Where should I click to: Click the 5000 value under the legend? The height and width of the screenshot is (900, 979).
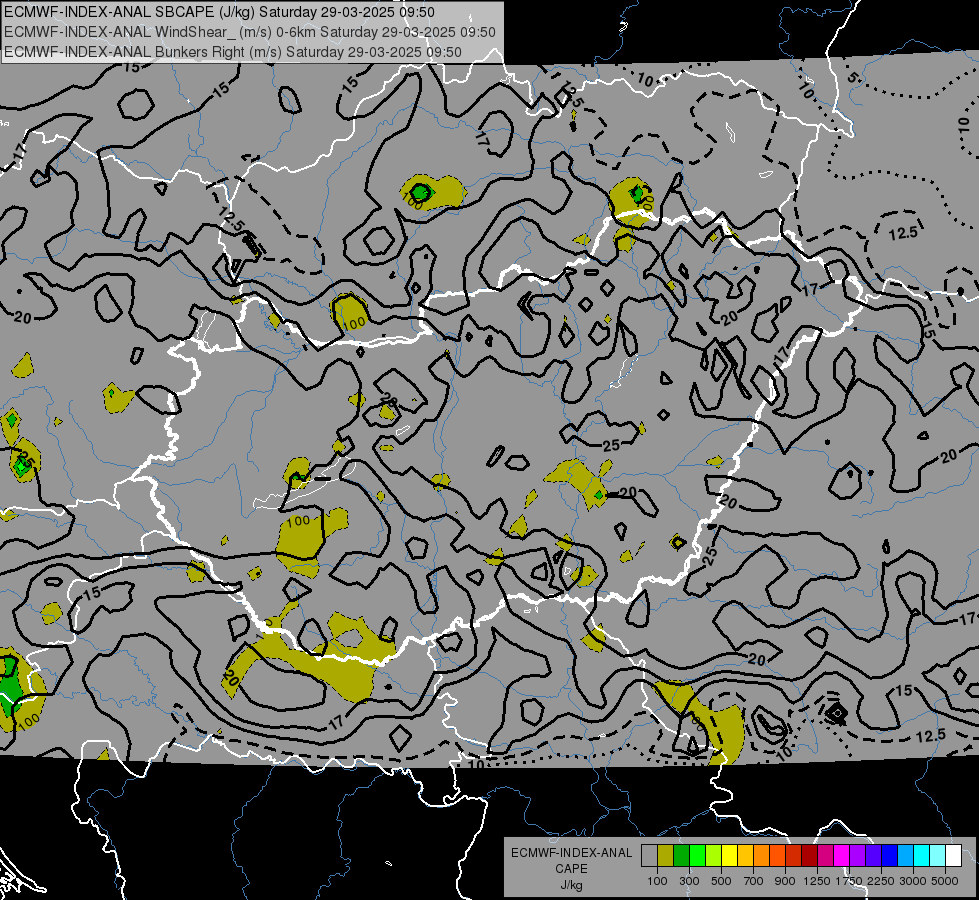944,881
